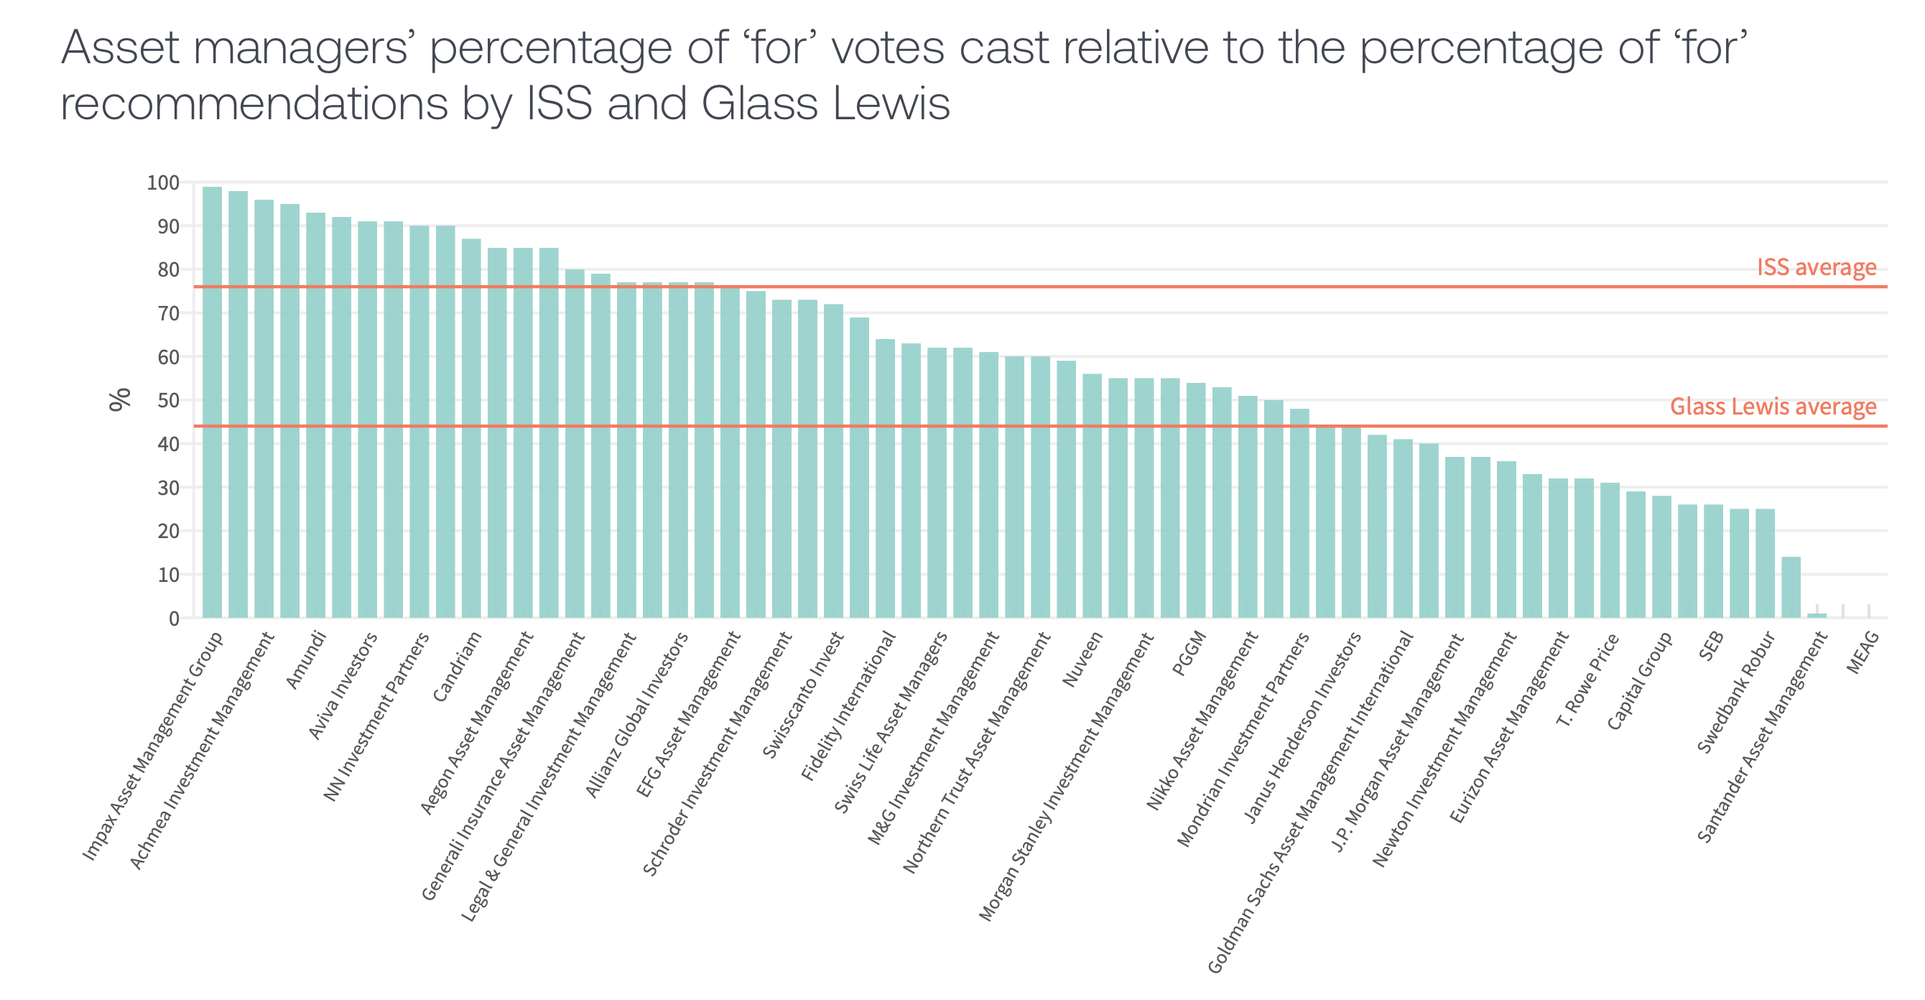Click the 'ISS average' line label
The height and width of the screenshot is (1000, 1925).
click(x=1816, y=268)
